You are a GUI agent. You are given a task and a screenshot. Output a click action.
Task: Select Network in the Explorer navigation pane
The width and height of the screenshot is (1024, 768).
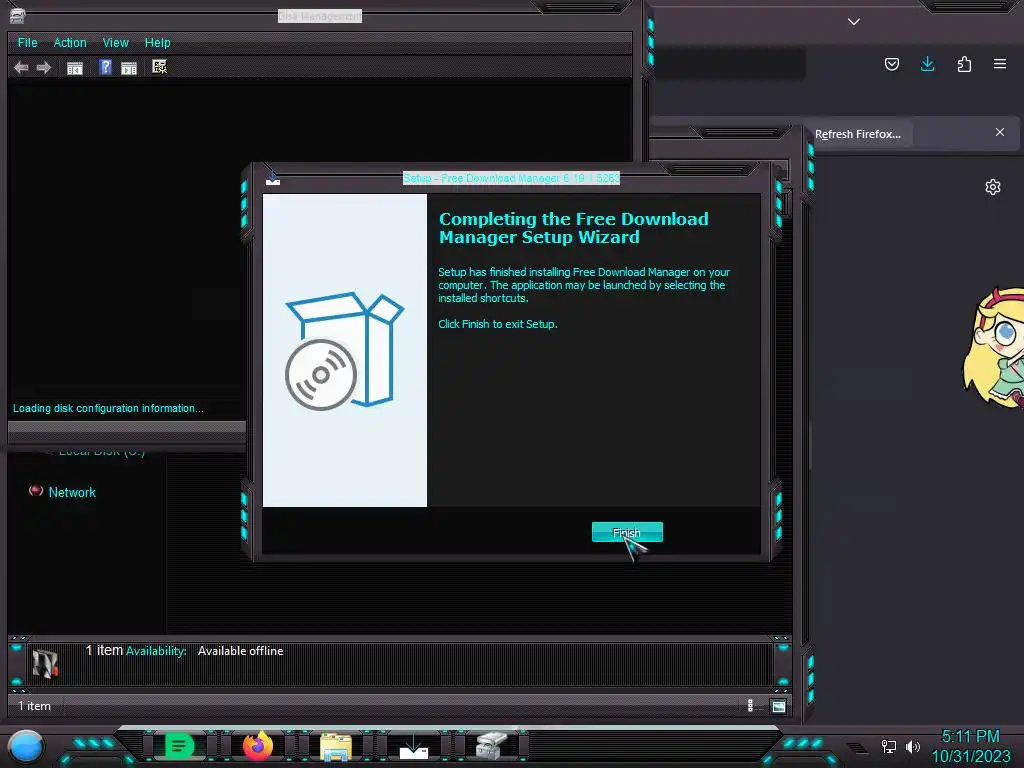(x=72, y=492)
